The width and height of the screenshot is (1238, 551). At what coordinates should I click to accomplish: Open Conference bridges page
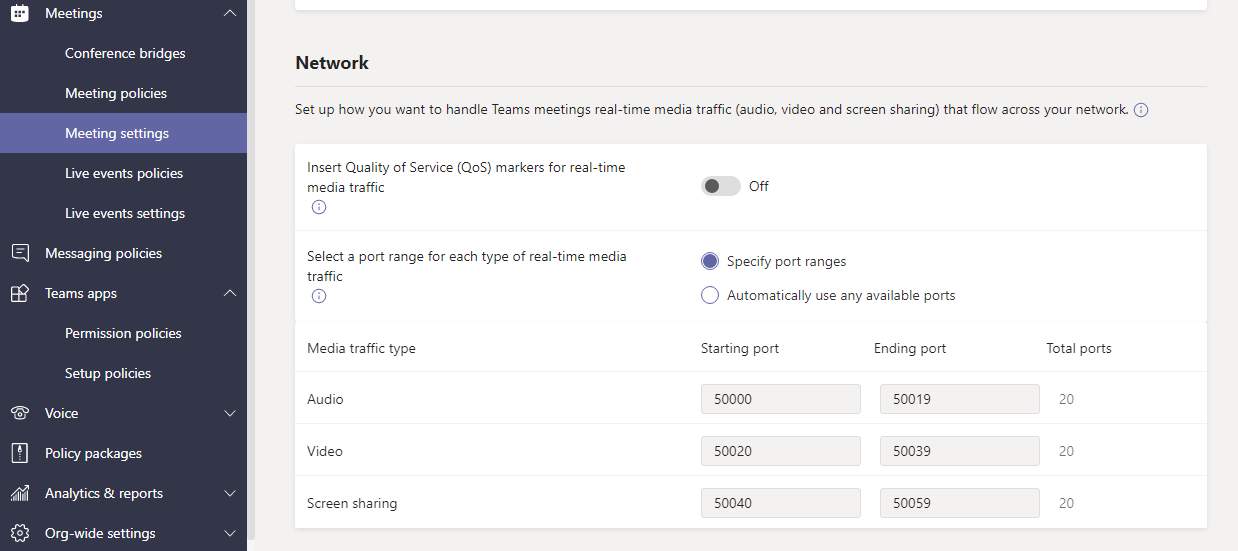click(125, 53)
